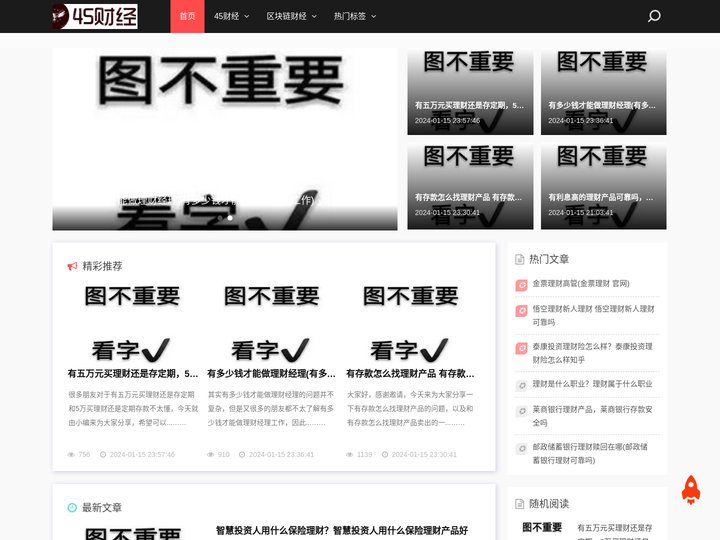
Task: Expand the 区块链财经 dropdown arrow
Action: click(x=314, y=17)
